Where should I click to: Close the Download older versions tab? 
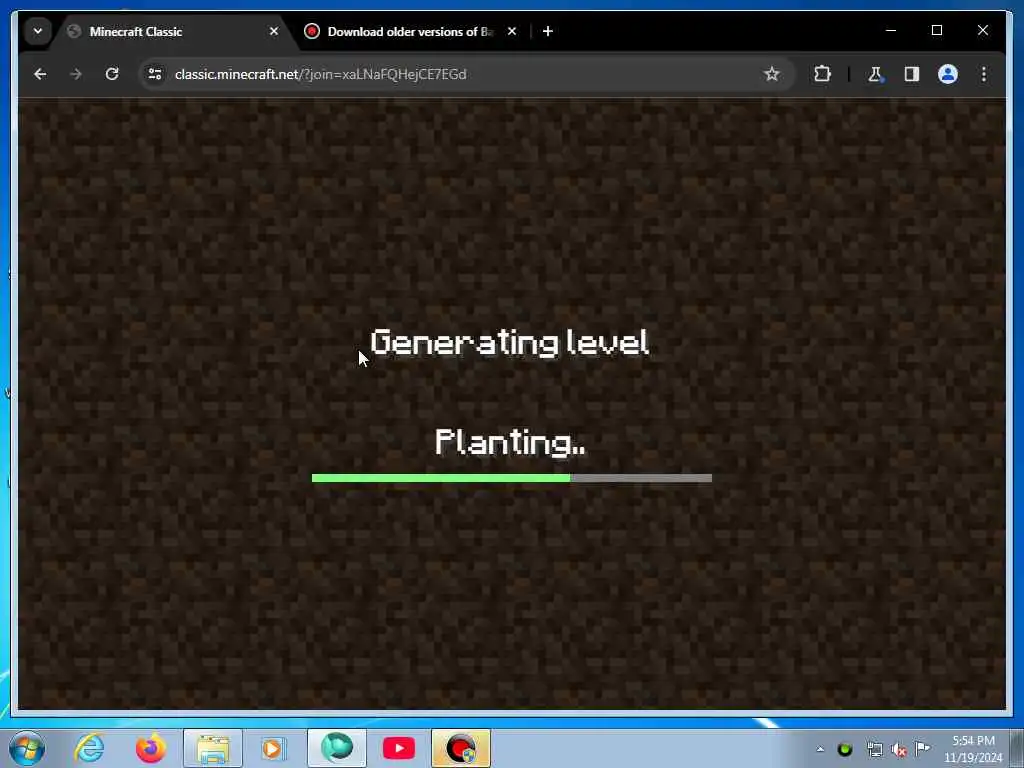point(512,31)
